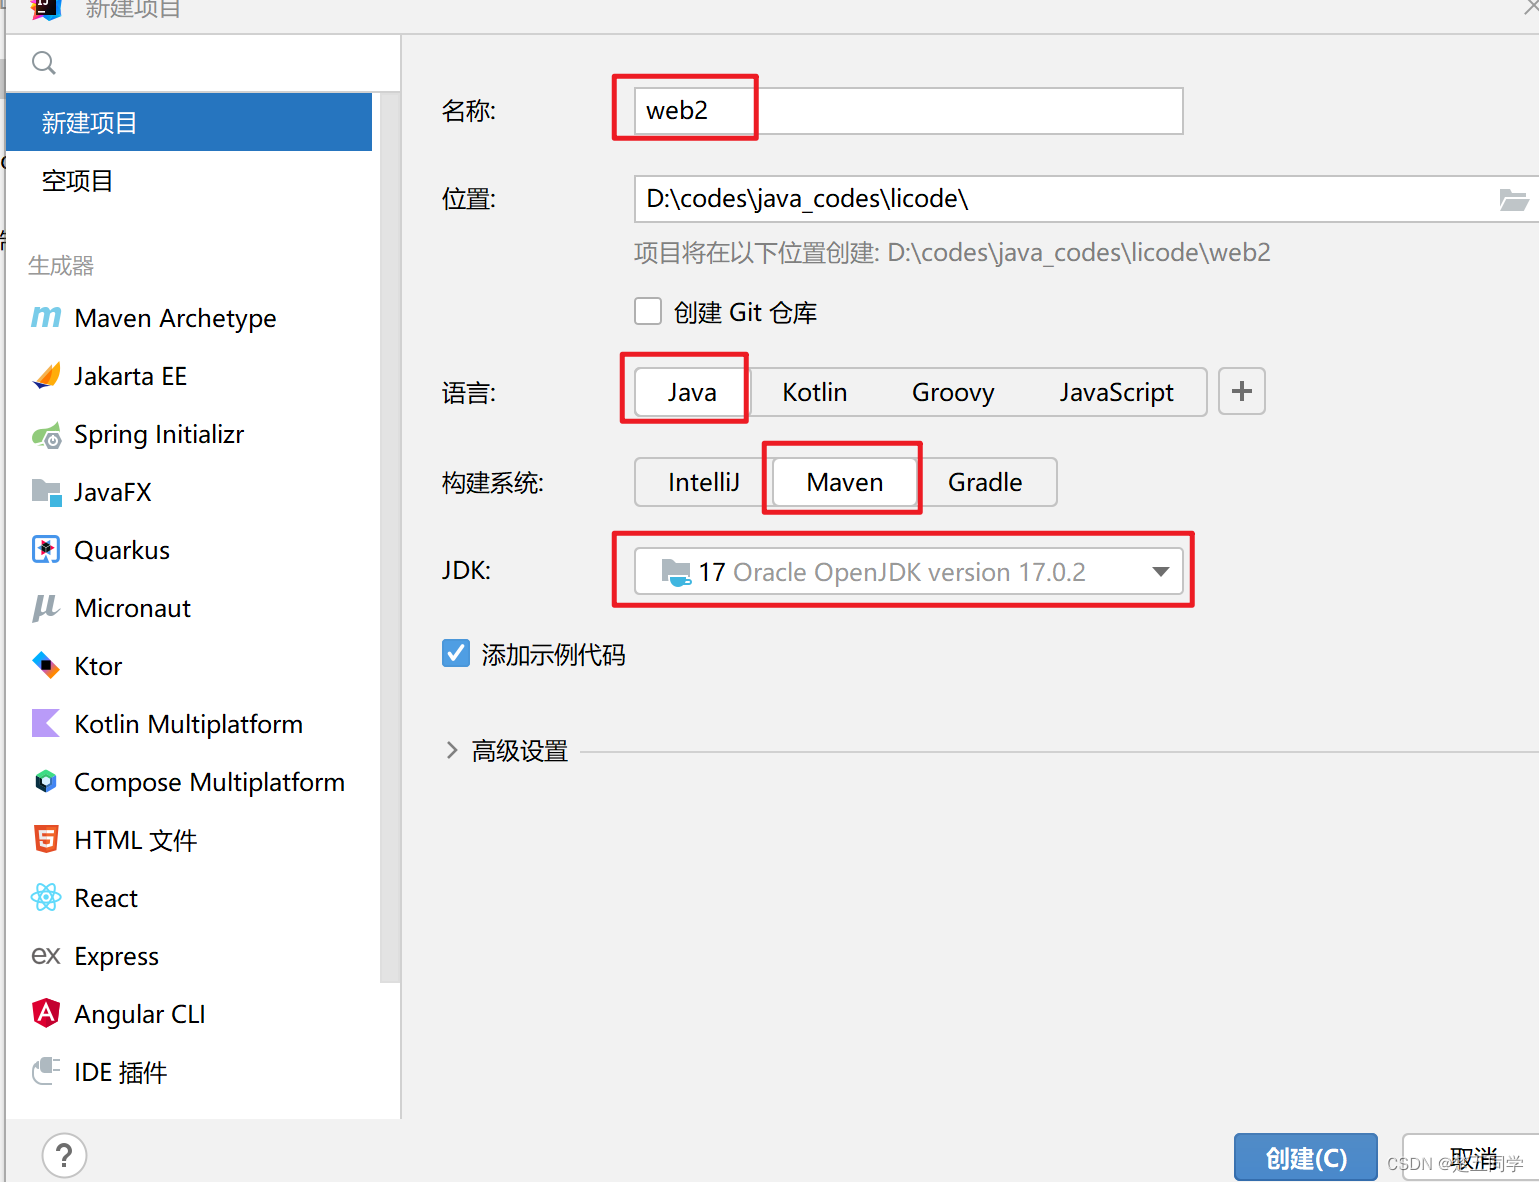Choose IntelliJ build system

704,482
